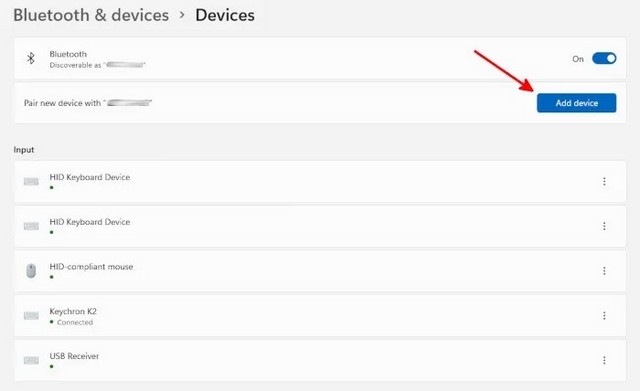The image size is (640, 391).
Task: Click the HID-compliant mouse icon
Action: pyautogui.click(x=31, y=271)
